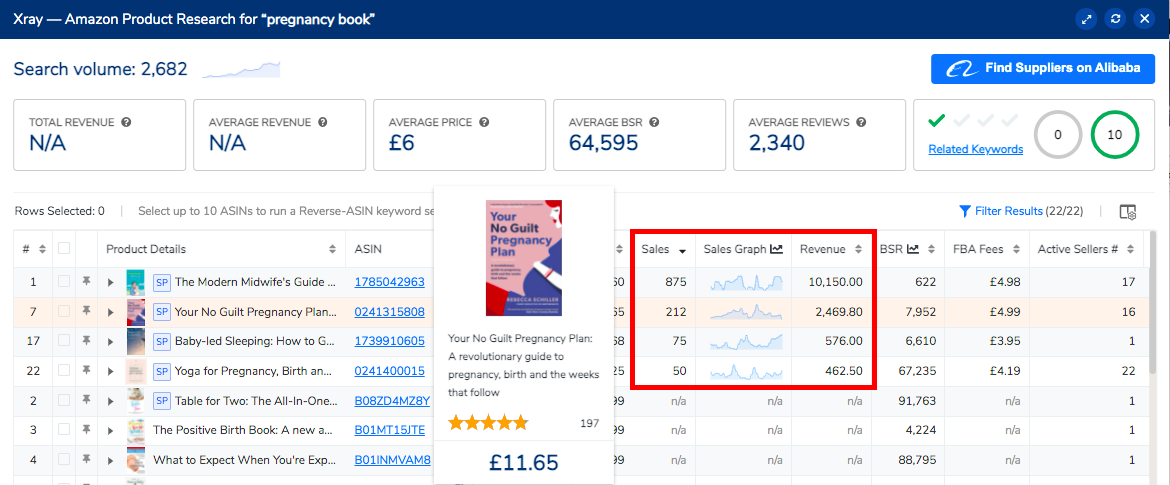Click the Total Revenue help icon

(126, 122)
